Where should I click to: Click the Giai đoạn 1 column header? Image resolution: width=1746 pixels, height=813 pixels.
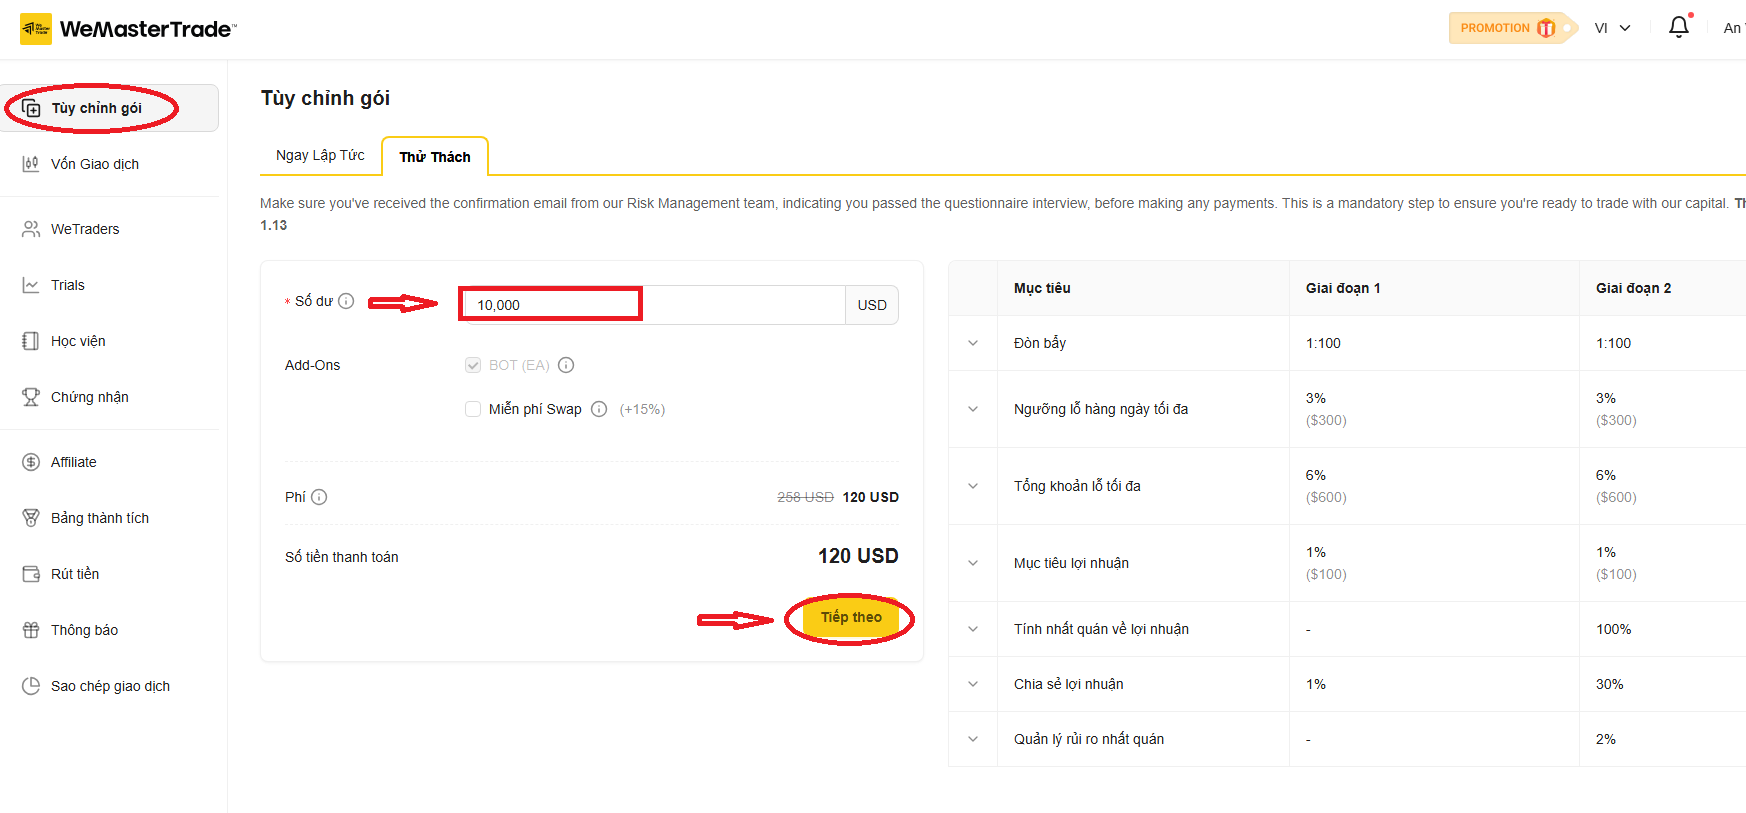coord(1343,288)
